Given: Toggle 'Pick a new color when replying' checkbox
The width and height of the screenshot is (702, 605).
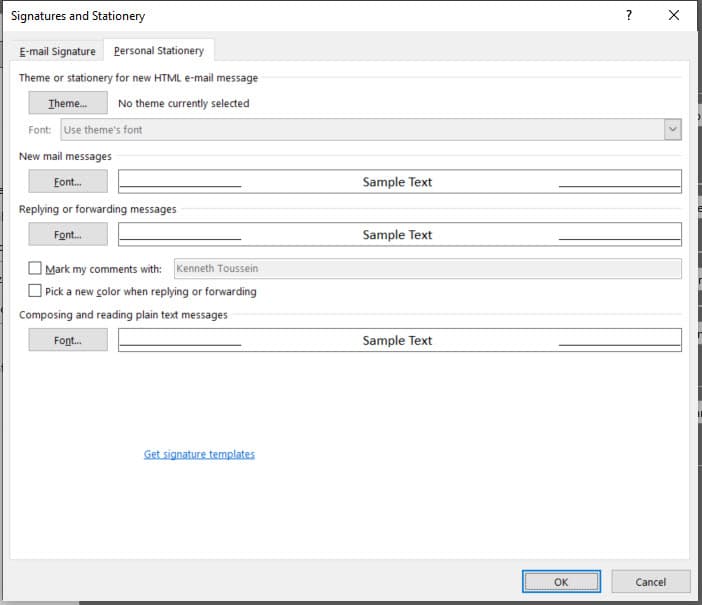Looking at the screenshot, I should (36, 291).
